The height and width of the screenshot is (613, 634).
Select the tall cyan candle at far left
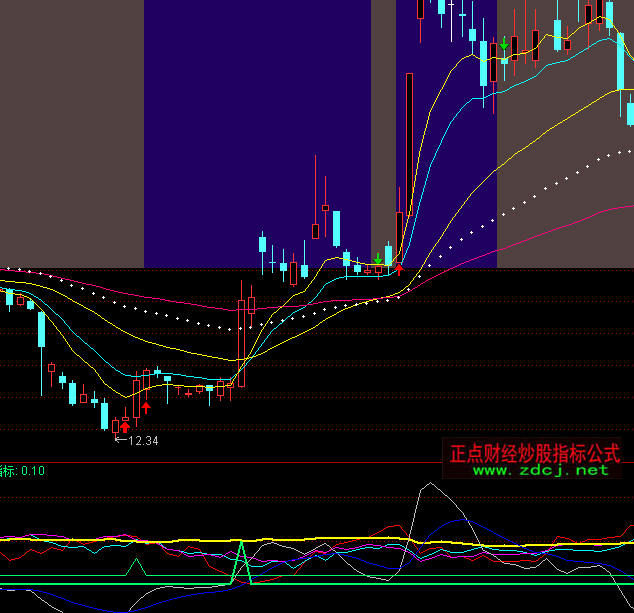[42, 330]
